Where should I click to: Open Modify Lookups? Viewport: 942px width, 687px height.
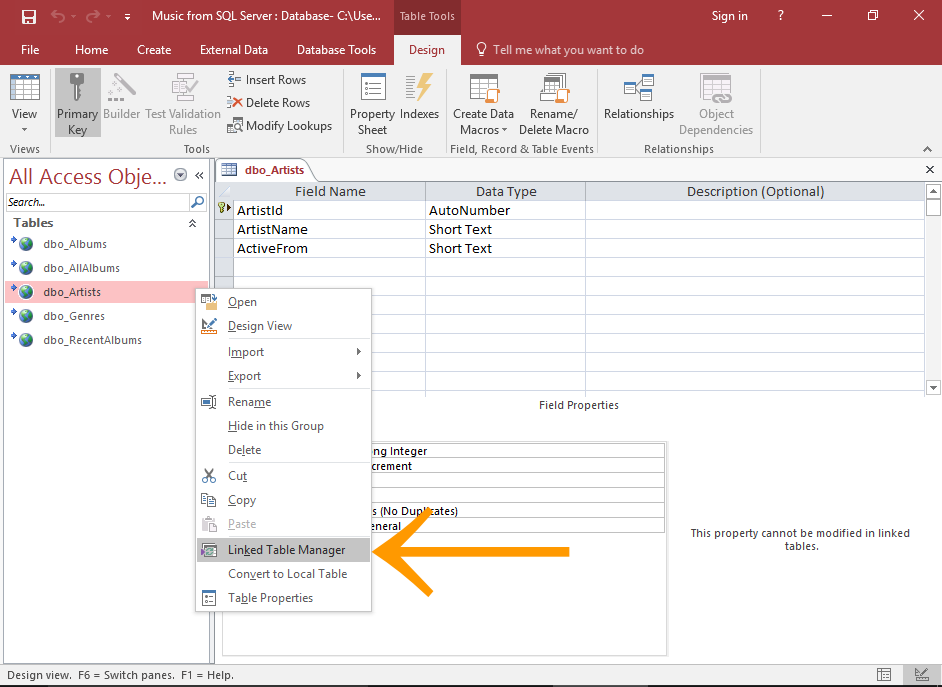pyautogui.click(x=280, y=126)
